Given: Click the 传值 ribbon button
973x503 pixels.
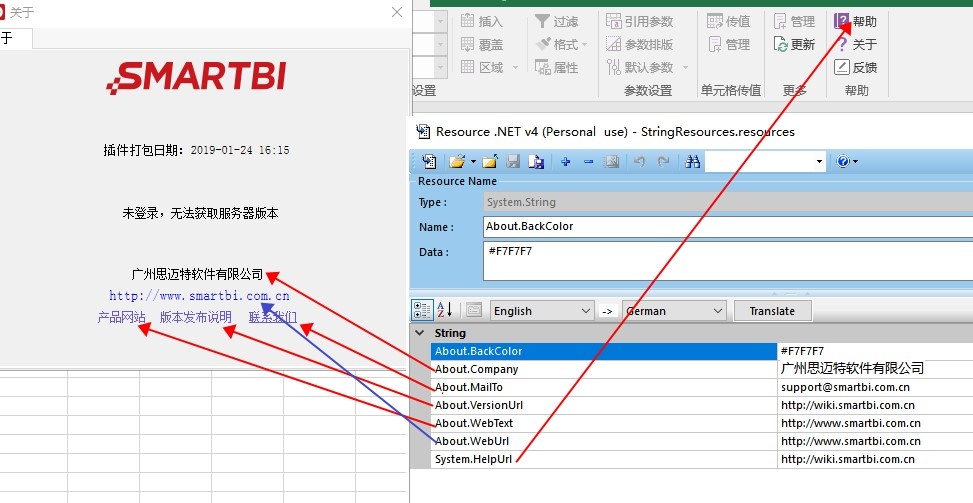Looking at the screenshot, I should (x=729, y=21).
